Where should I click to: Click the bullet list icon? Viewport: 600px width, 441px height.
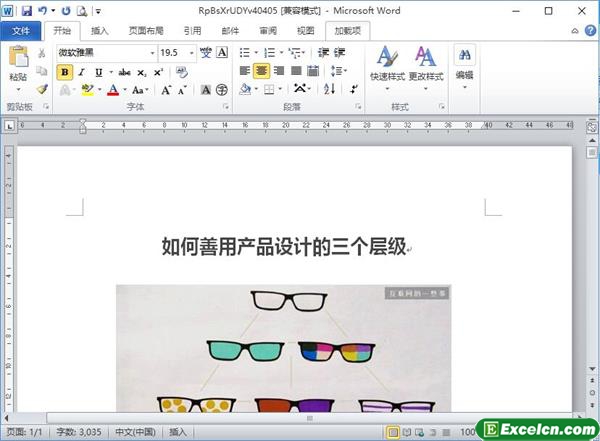click(x=245, y=52)
